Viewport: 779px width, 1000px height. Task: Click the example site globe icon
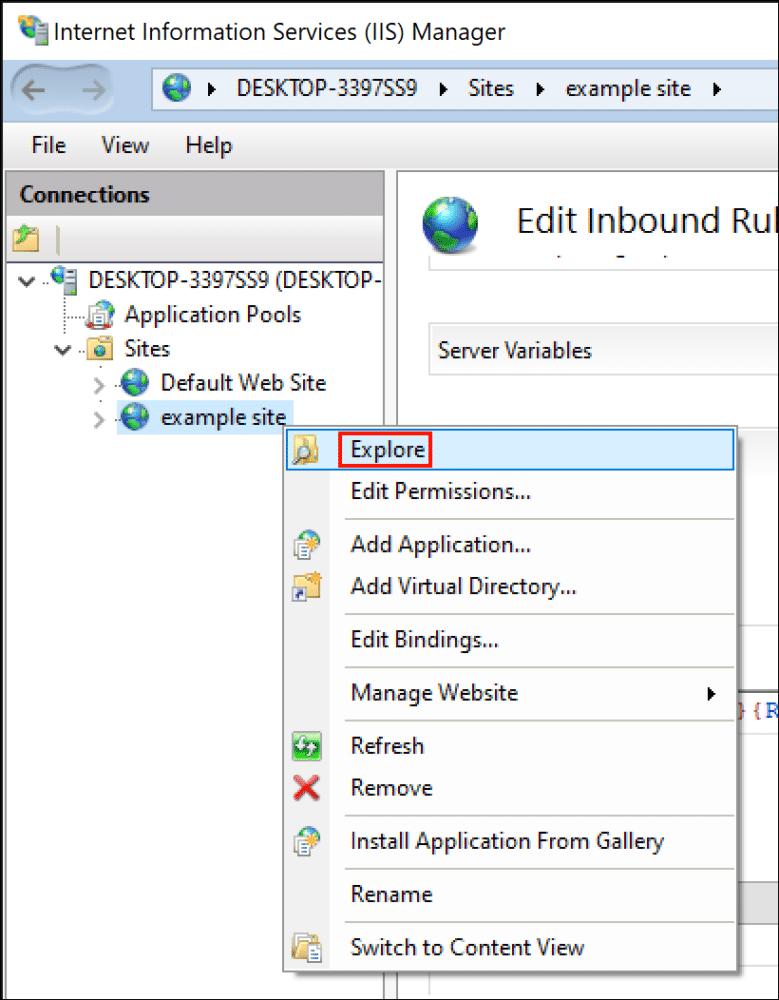135,417
